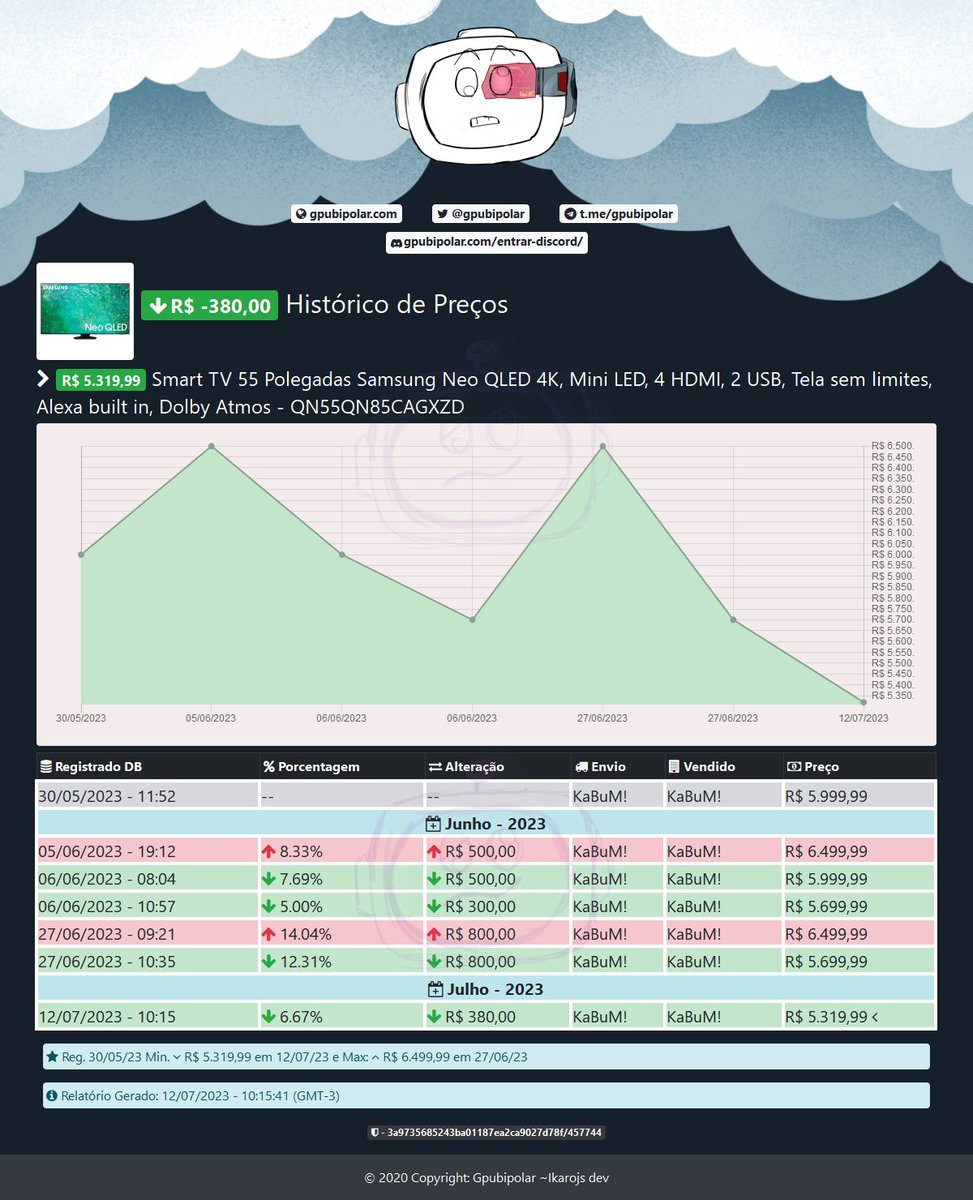Image resolution: width=973 pixels, height=1200 pixels.
Task: Click the chart point at 12/07/2023 lowest price
Action: coord(863,702)
